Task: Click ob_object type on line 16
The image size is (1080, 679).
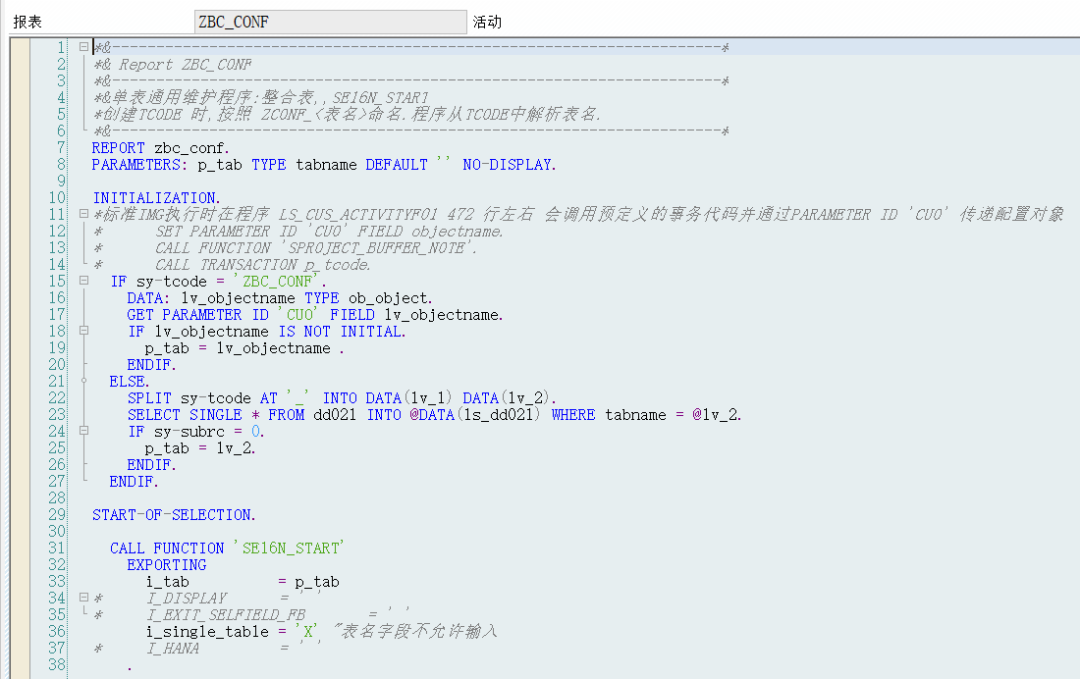Action: [388, 298]
